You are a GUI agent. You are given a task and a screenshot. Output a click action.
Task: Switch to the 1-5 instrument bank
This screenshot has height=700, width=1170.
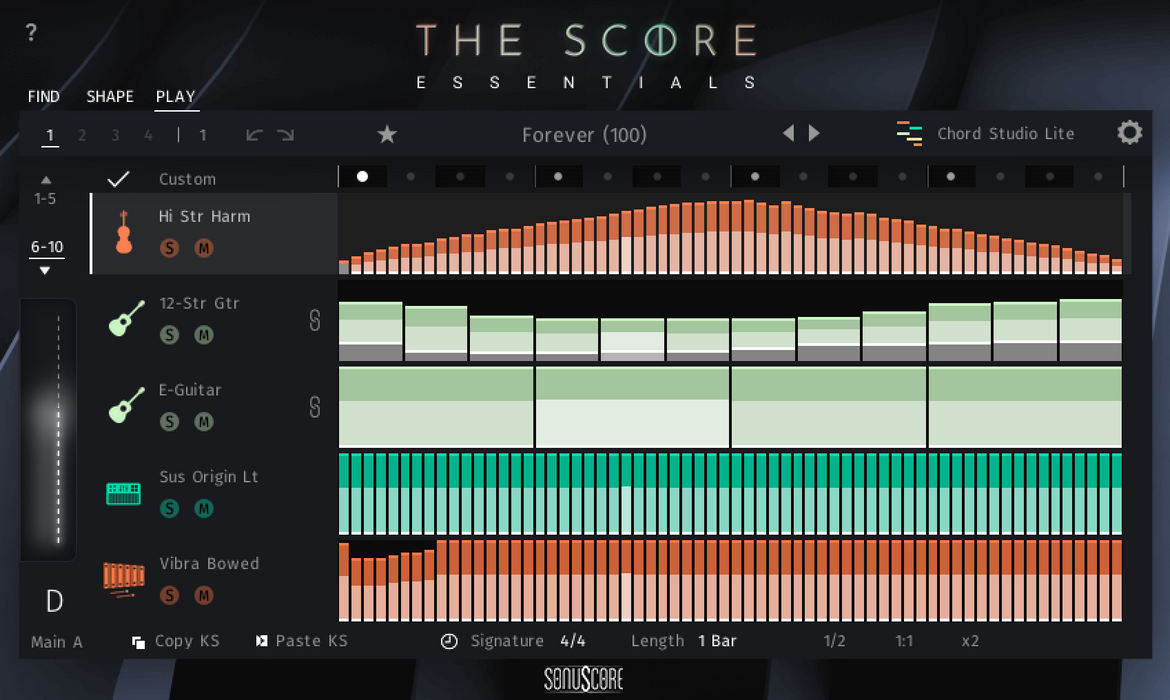coord(45,198)
